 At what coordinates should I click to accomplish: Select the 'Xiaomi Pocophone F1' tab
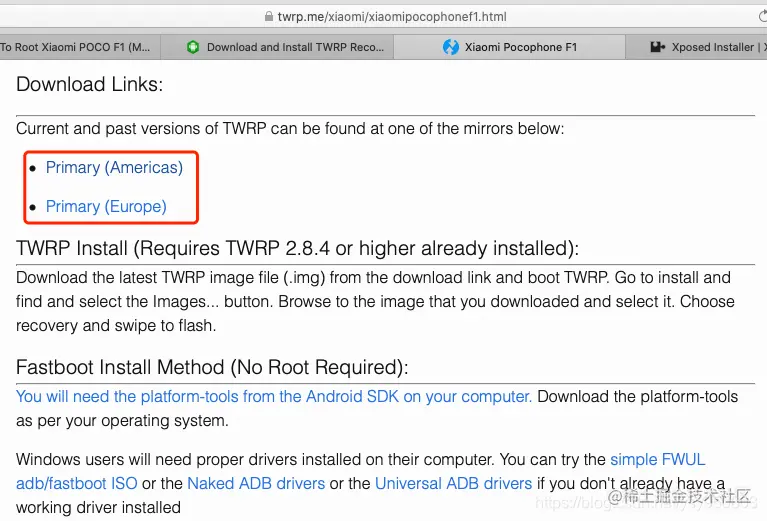(x=509, y=47)
